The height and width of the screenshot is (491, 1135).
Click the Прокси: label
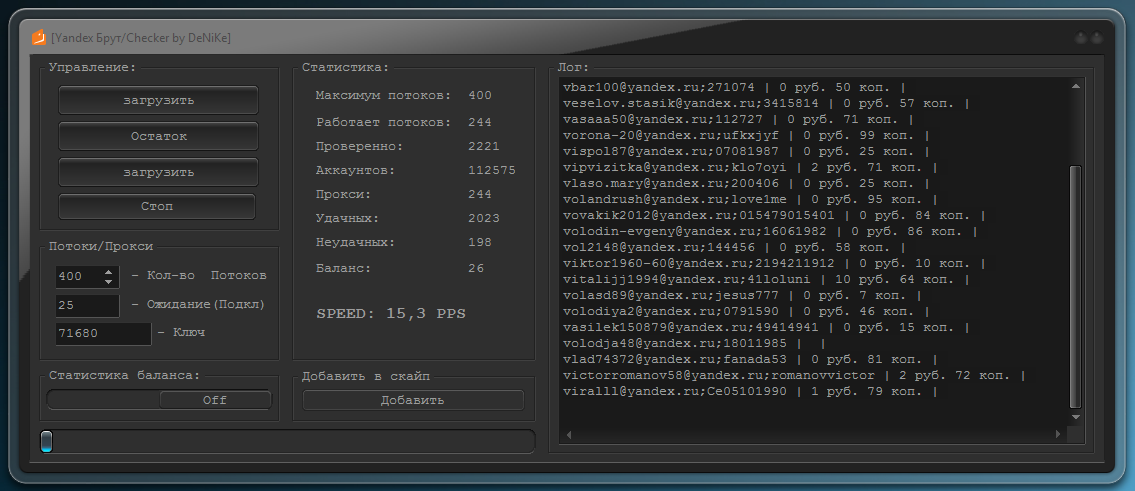pyautogui.click(x=343, y=194)
